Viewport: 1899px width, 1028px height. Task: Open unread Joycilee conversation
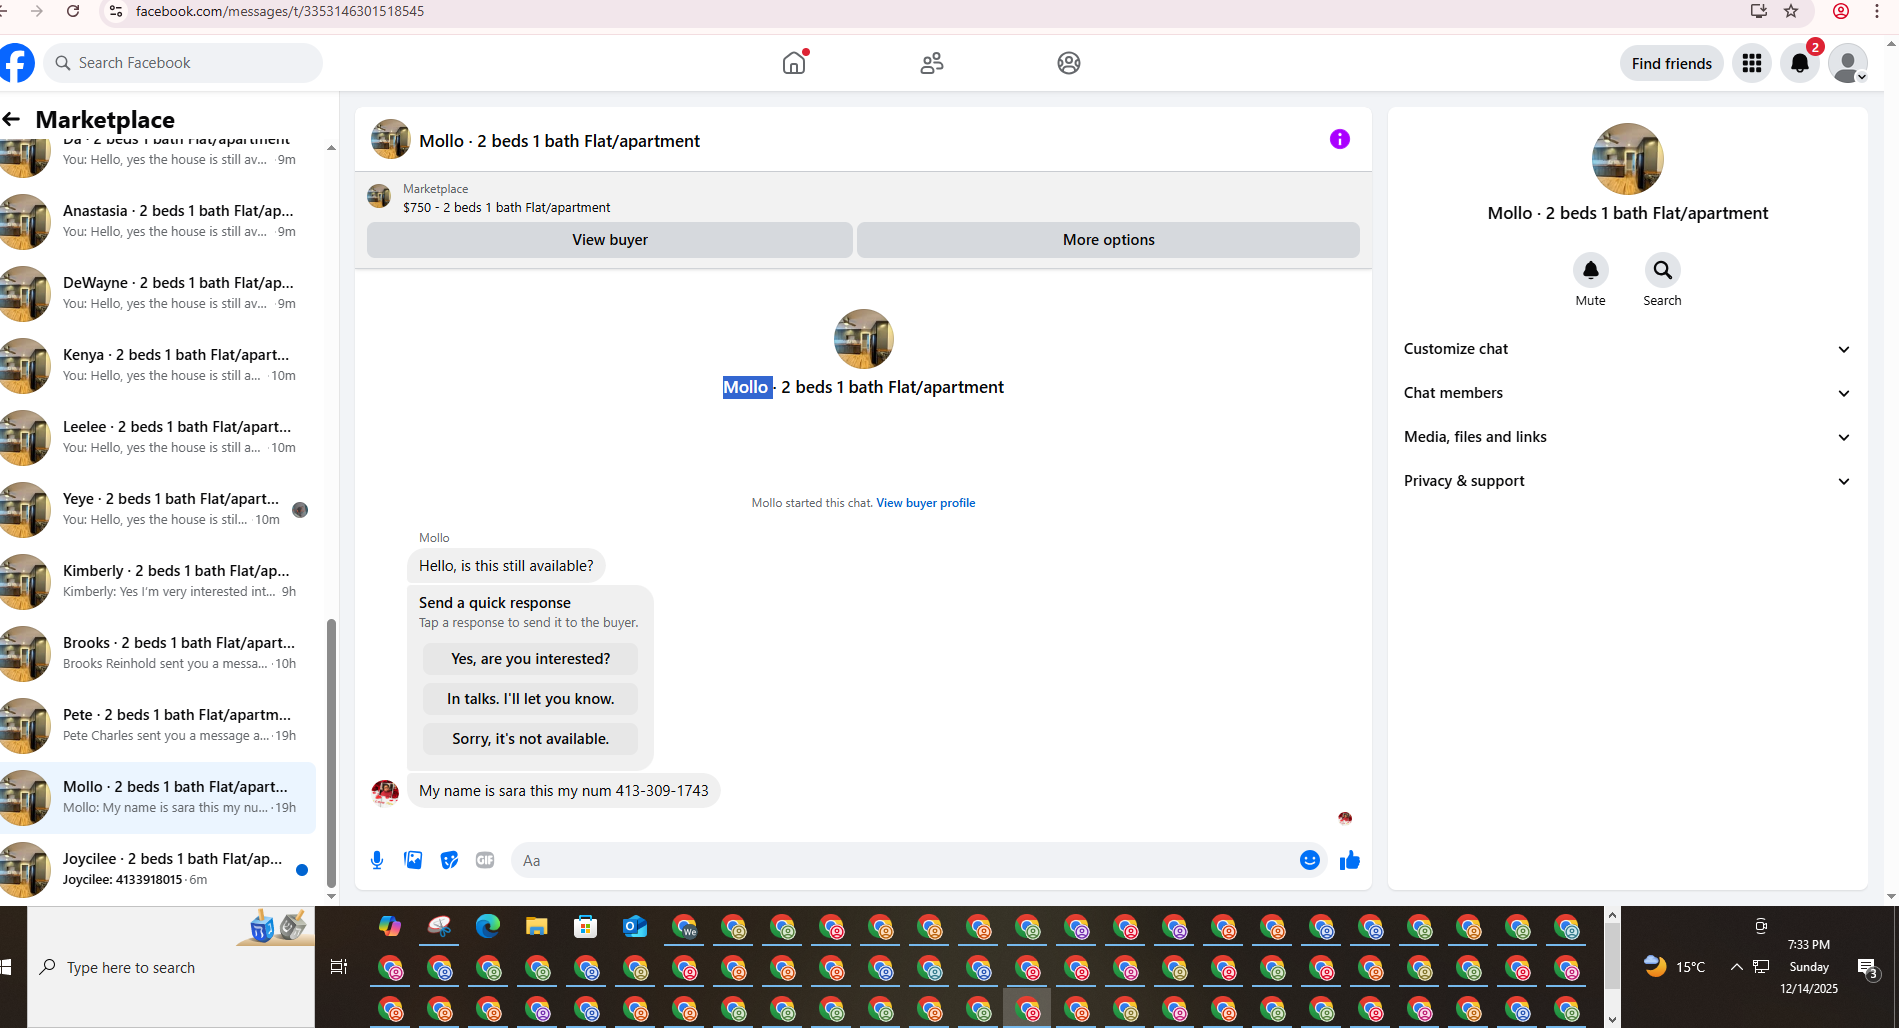click(158, 869)
